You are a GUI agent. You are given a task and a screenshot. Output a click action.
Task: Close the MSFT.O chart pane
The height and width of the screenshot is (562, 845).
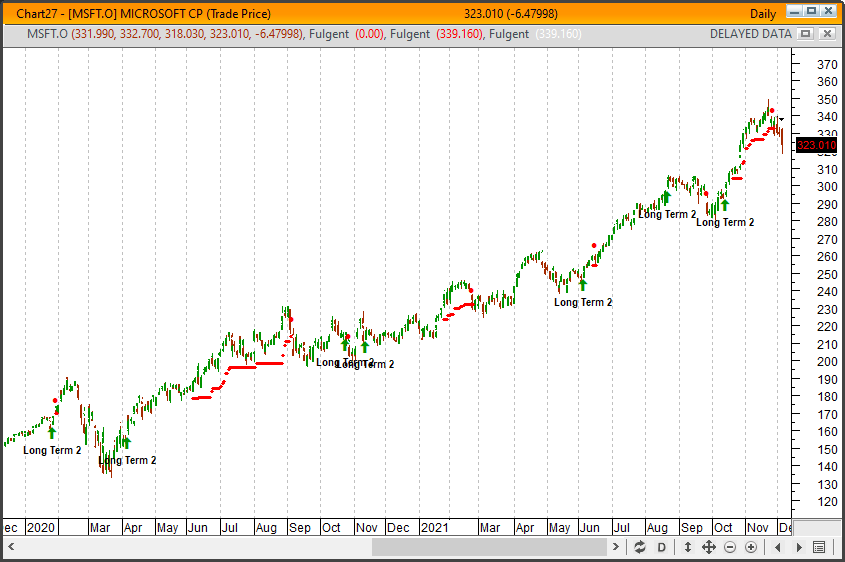pos(827,33)
